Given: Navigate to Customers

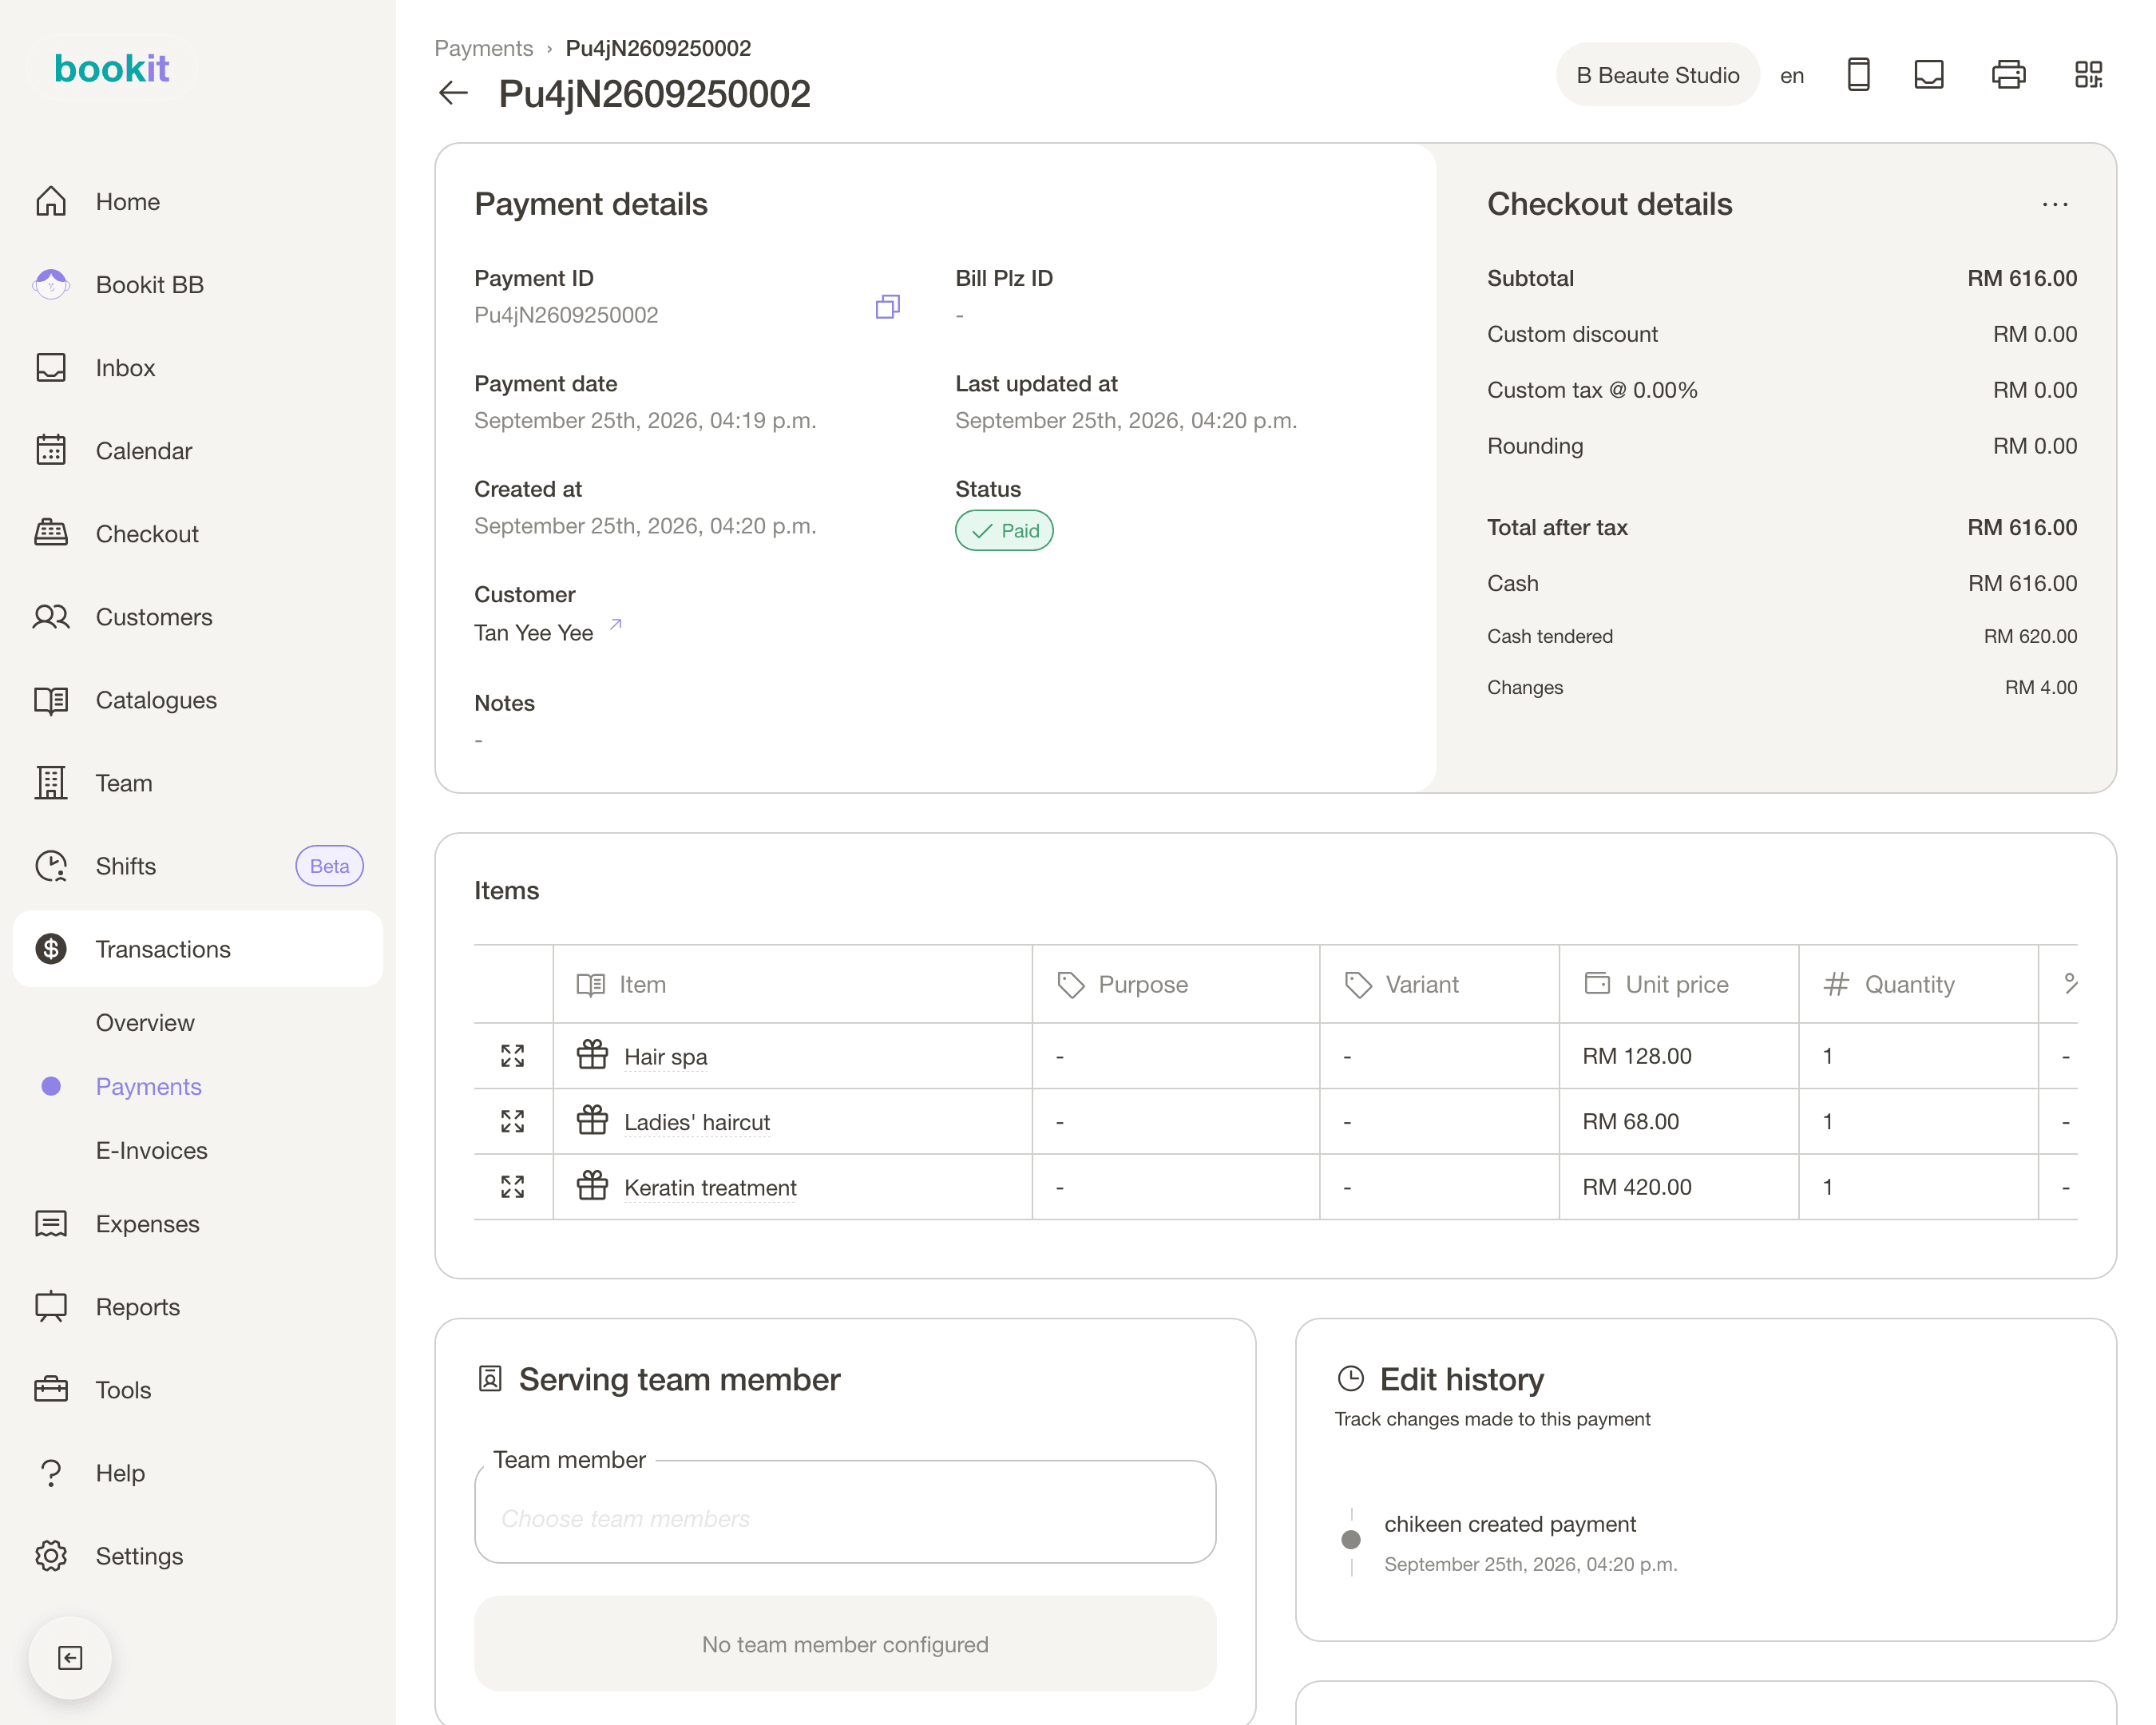Looking at the screenshot, I should [198, 617].
